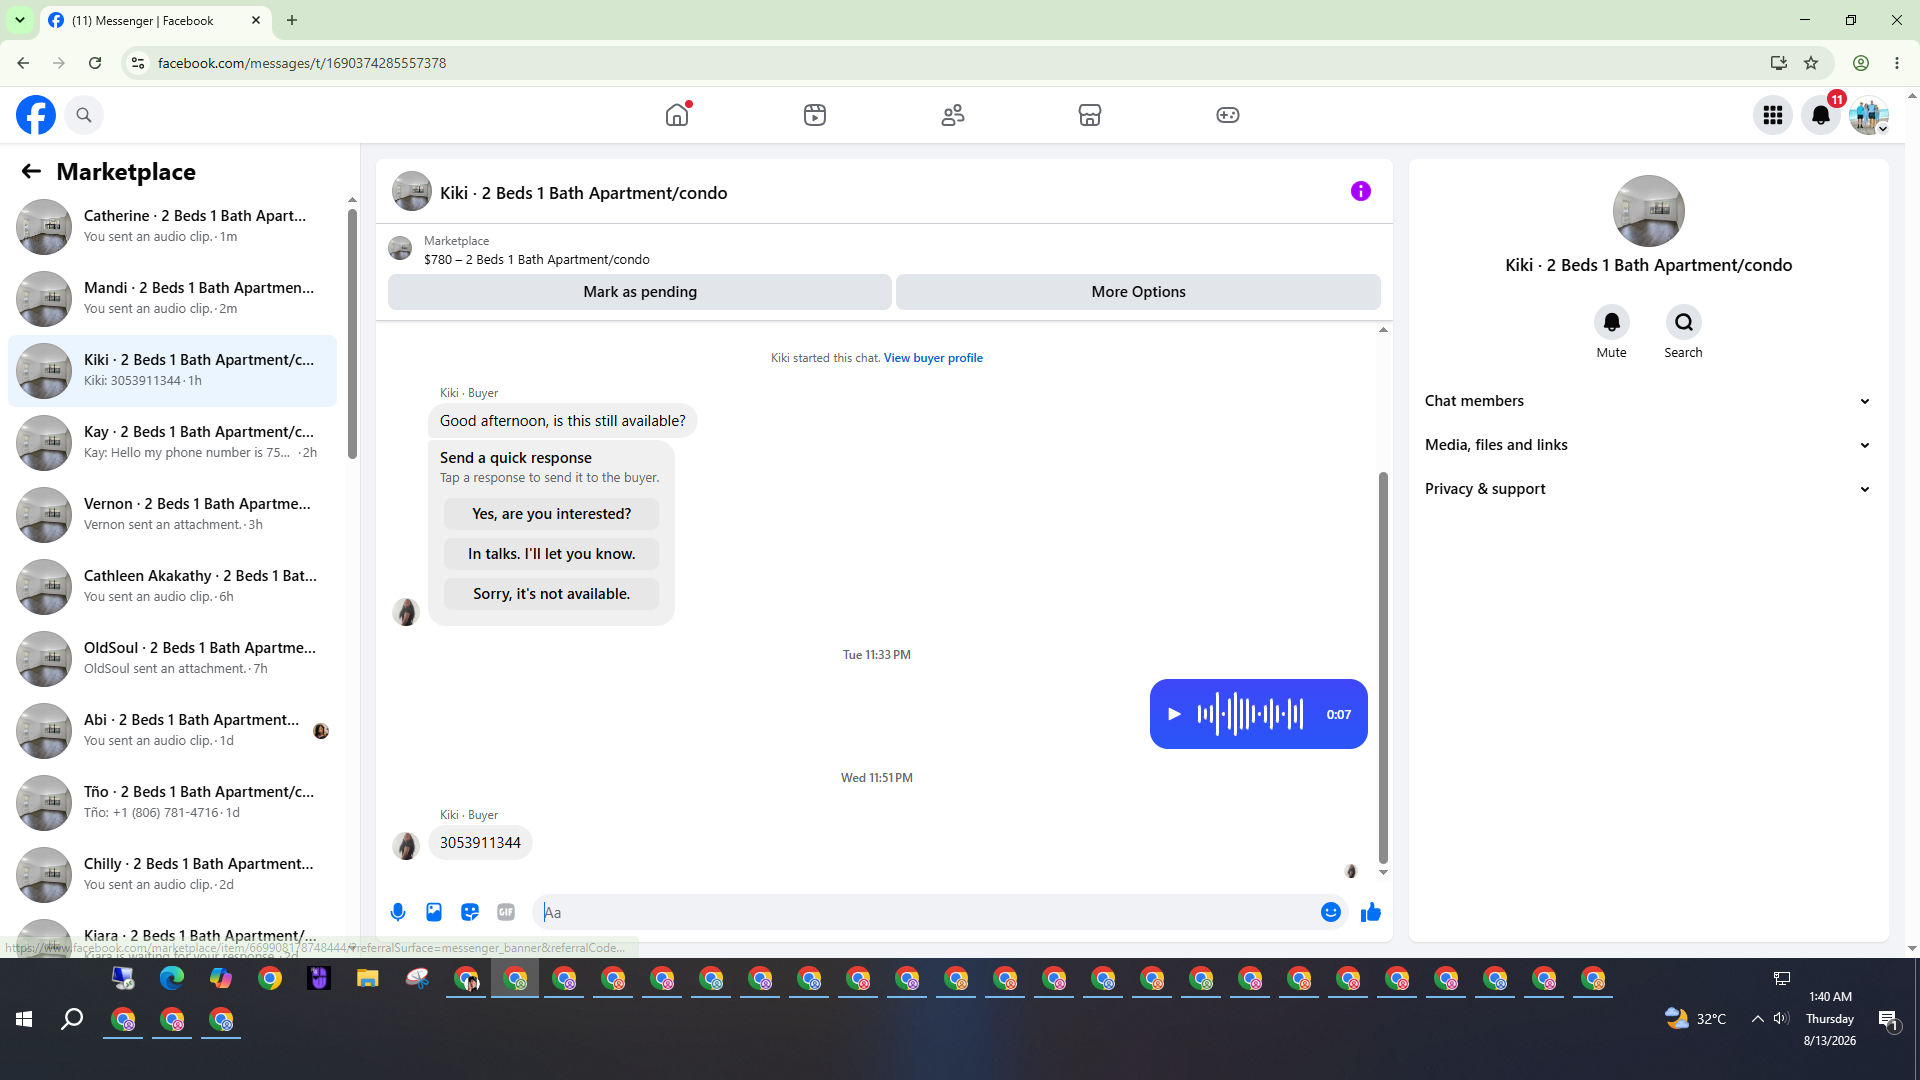
Task: Reload the page
Action: pos(95,63)
